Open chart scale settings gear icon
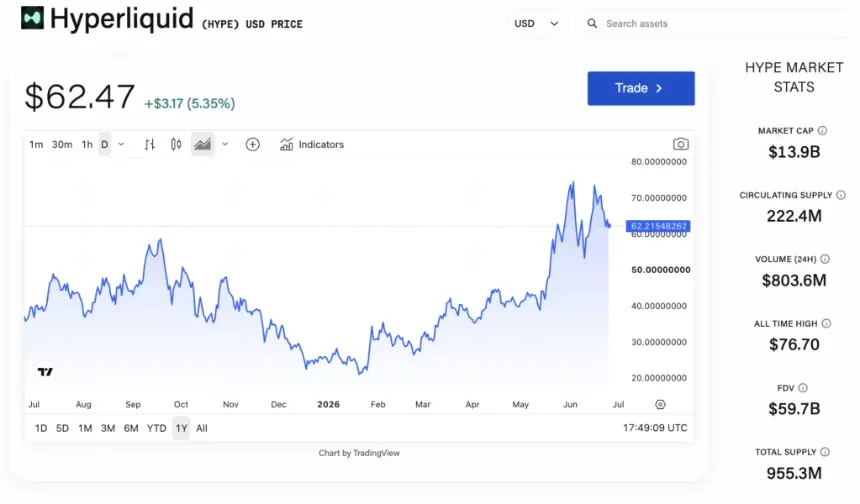The width and height of the screenshot is (860, 504). (x=660, y=404)
